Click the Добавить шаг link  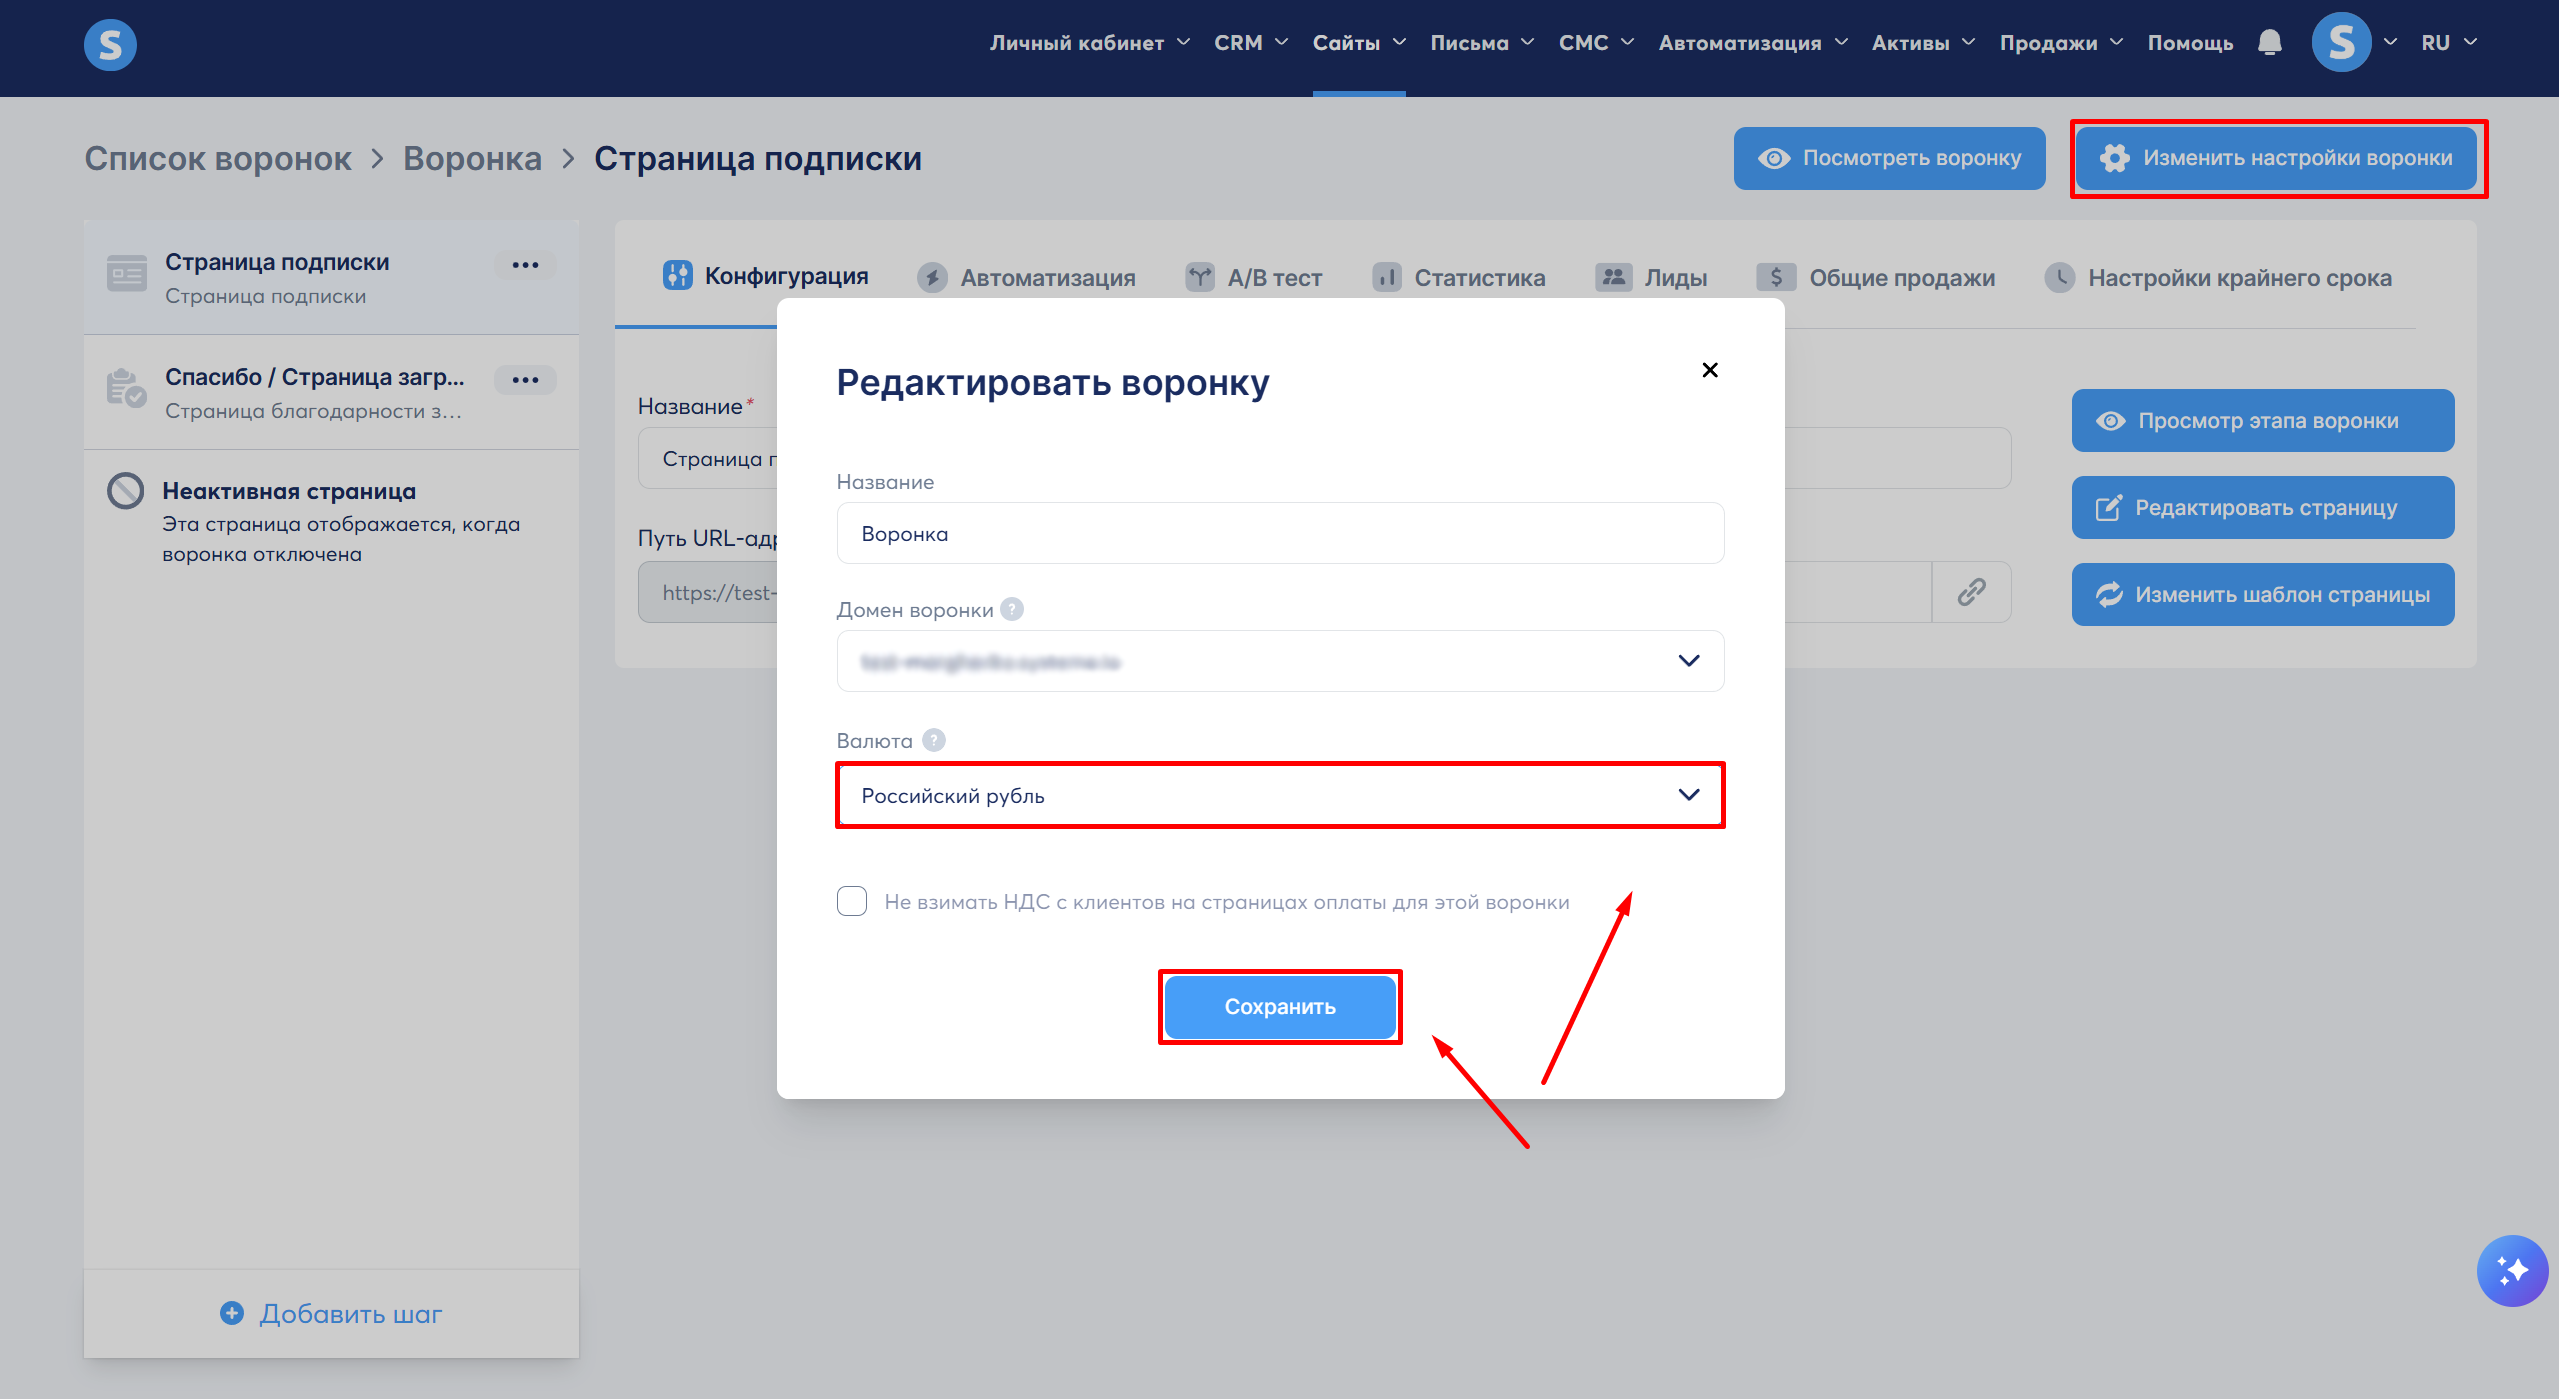pyautogui.click(x=331, y=1314)
